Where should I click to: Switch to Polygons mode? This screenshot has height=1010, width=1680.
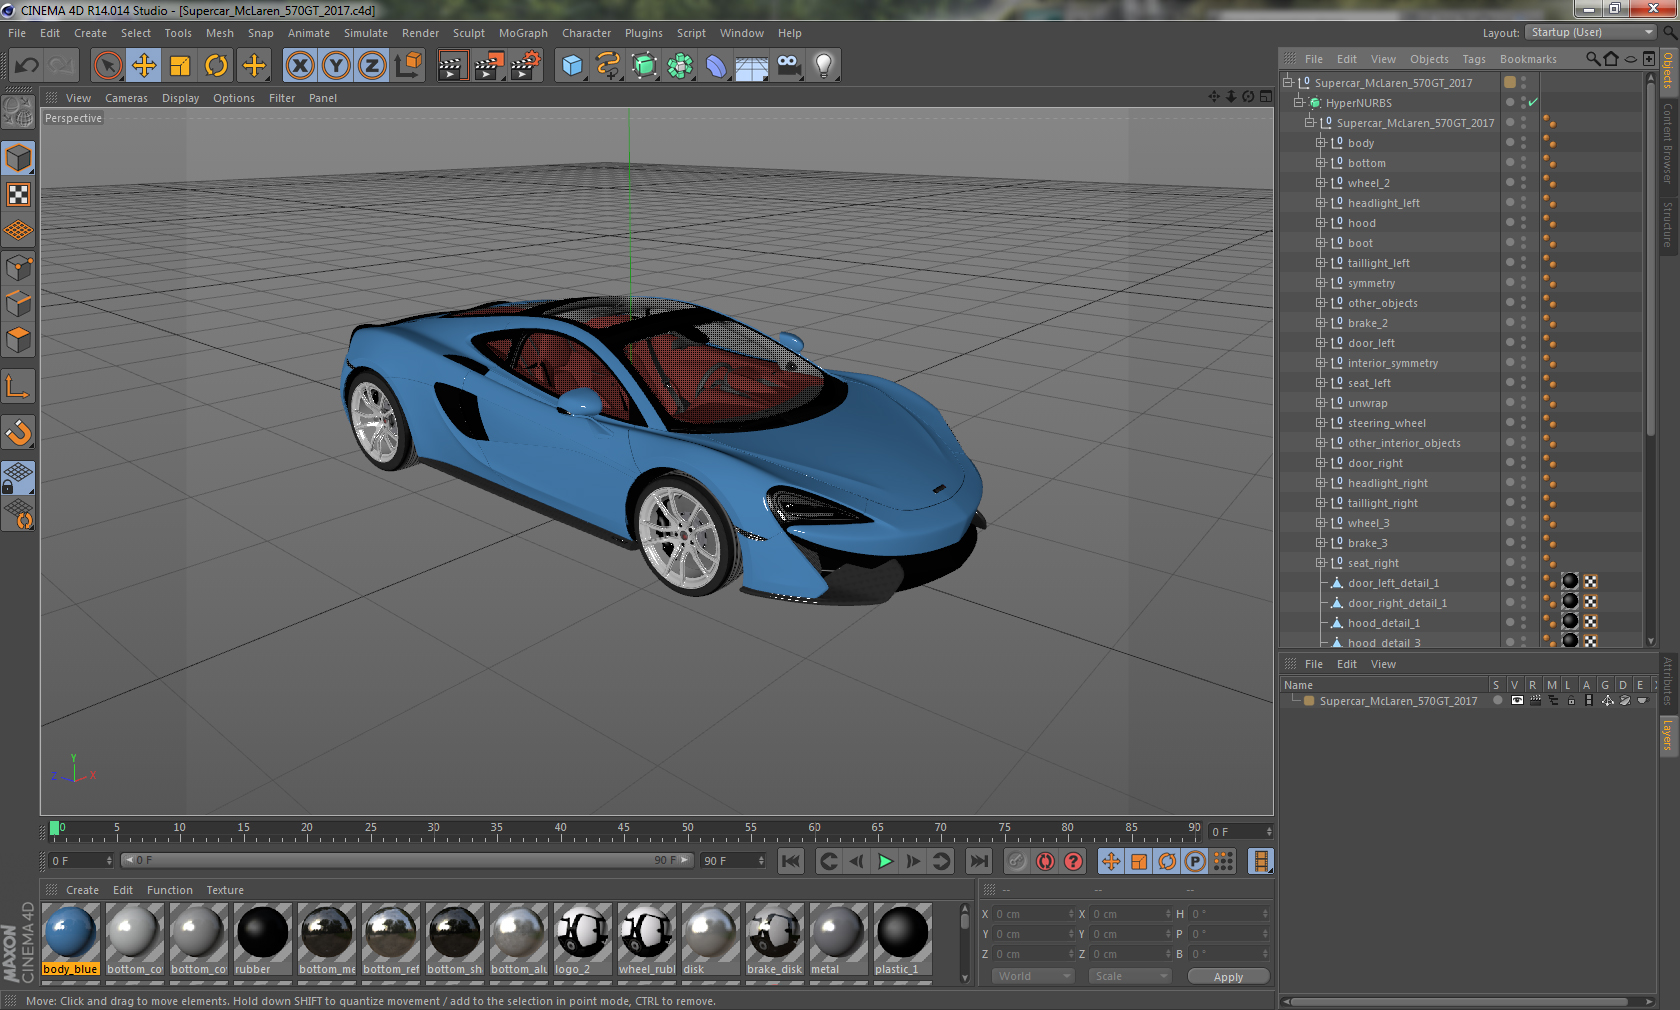18,340
